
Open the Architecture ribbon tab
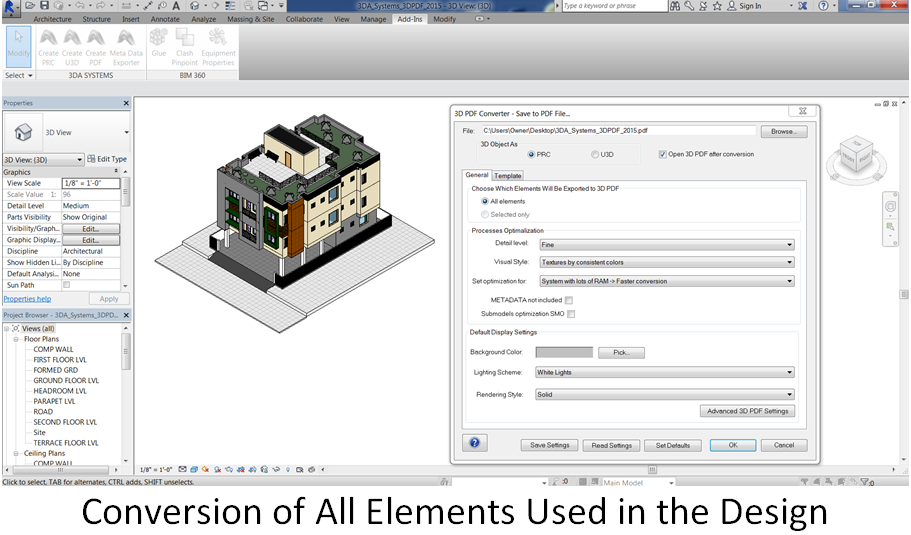(x=52, y=19)
